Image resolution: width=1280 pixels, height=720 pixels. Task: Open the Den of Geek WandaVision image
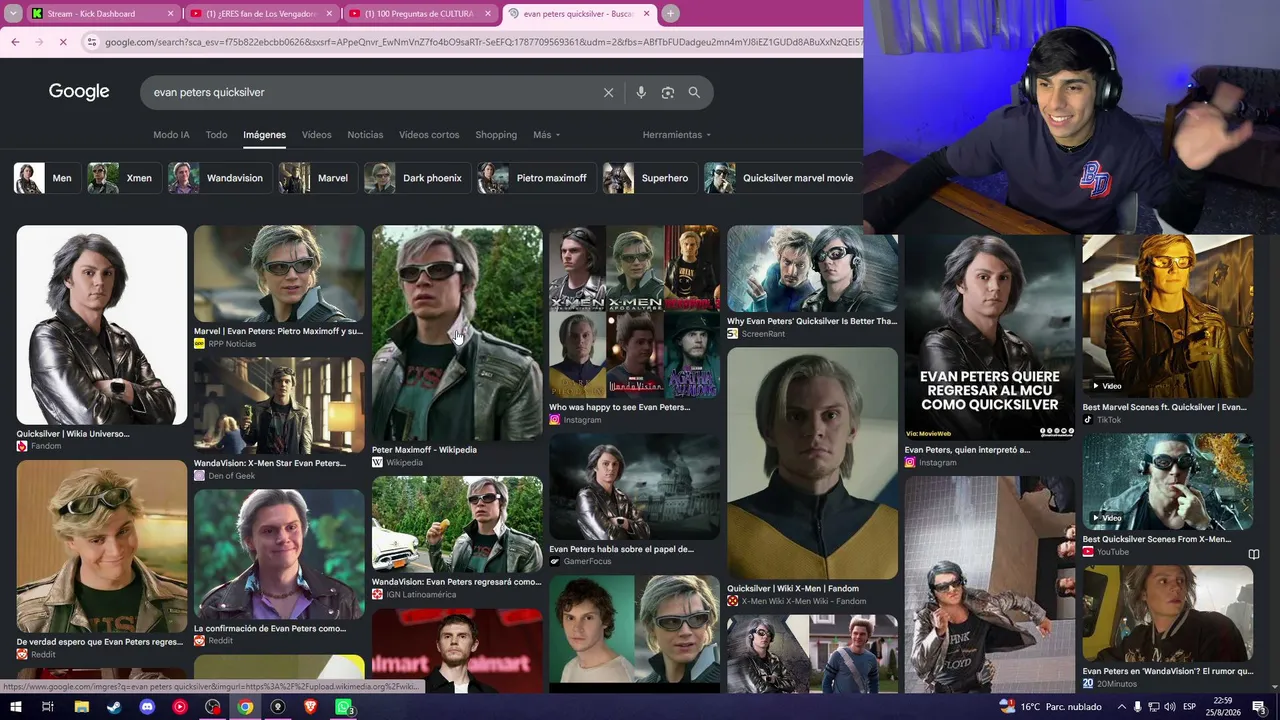(x=279, y=406)
